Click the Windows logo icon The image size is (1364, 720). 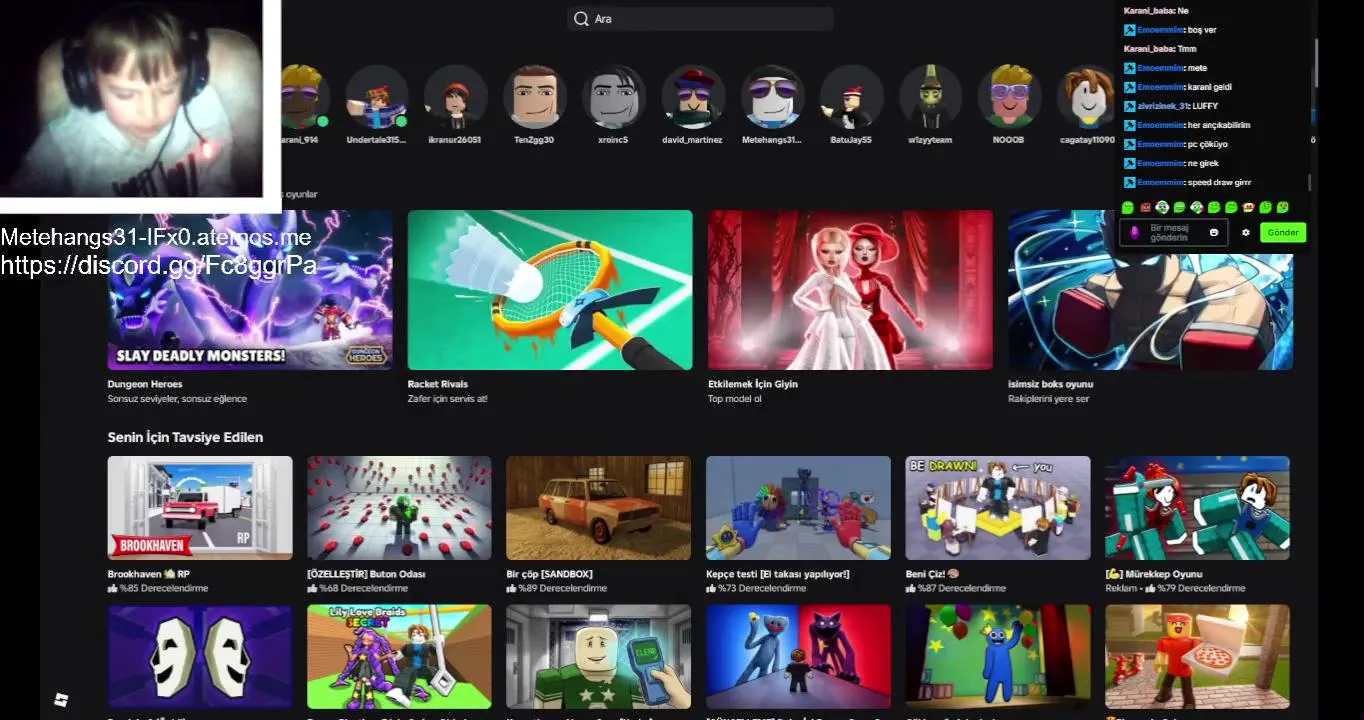tap(61, 699)
